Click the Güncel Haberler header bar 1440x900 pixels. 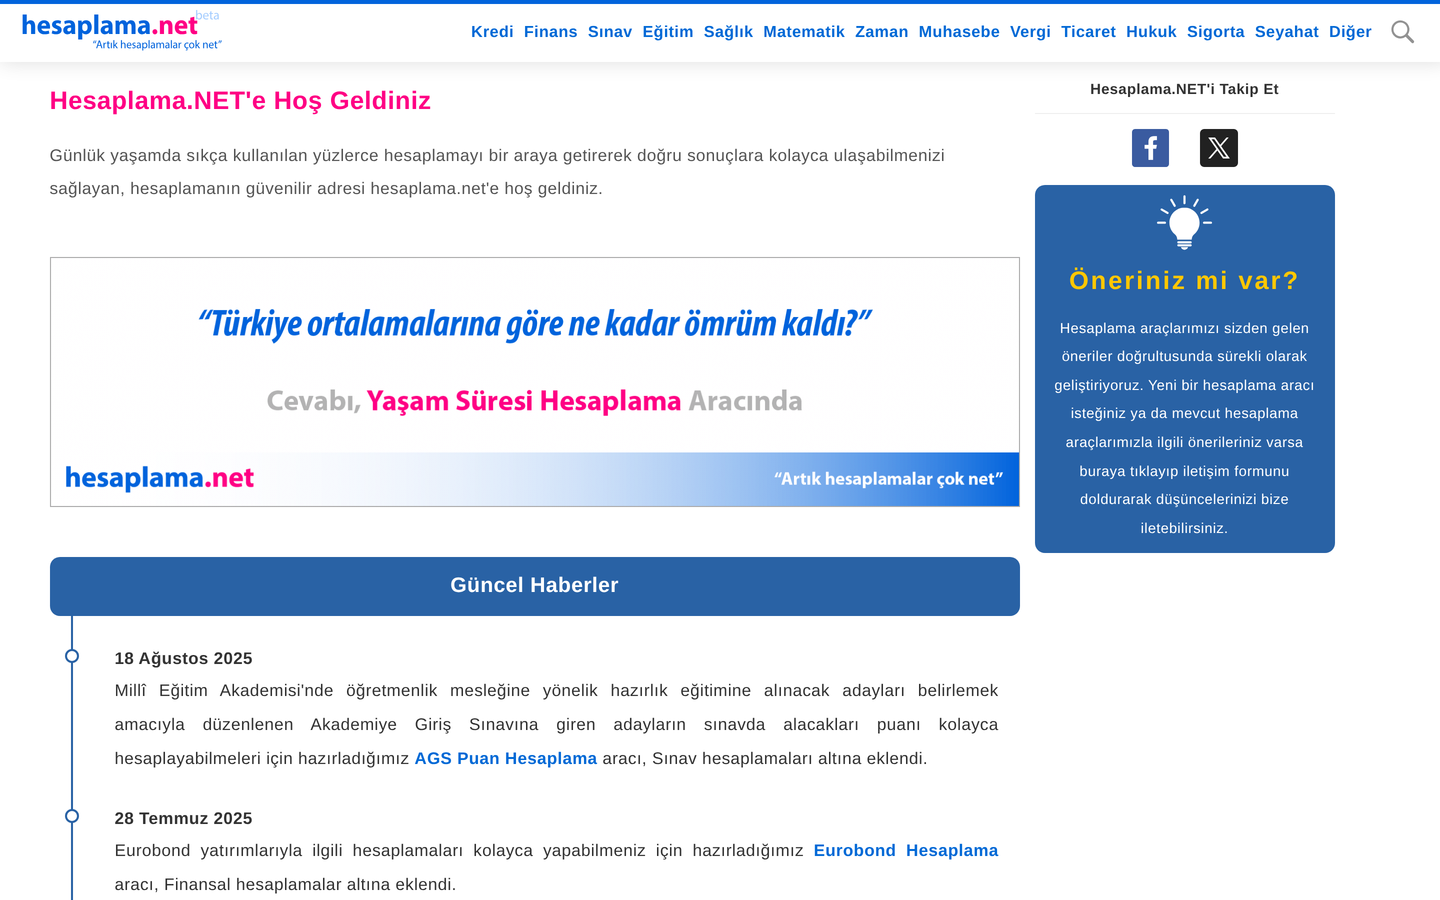coord(535,586)
